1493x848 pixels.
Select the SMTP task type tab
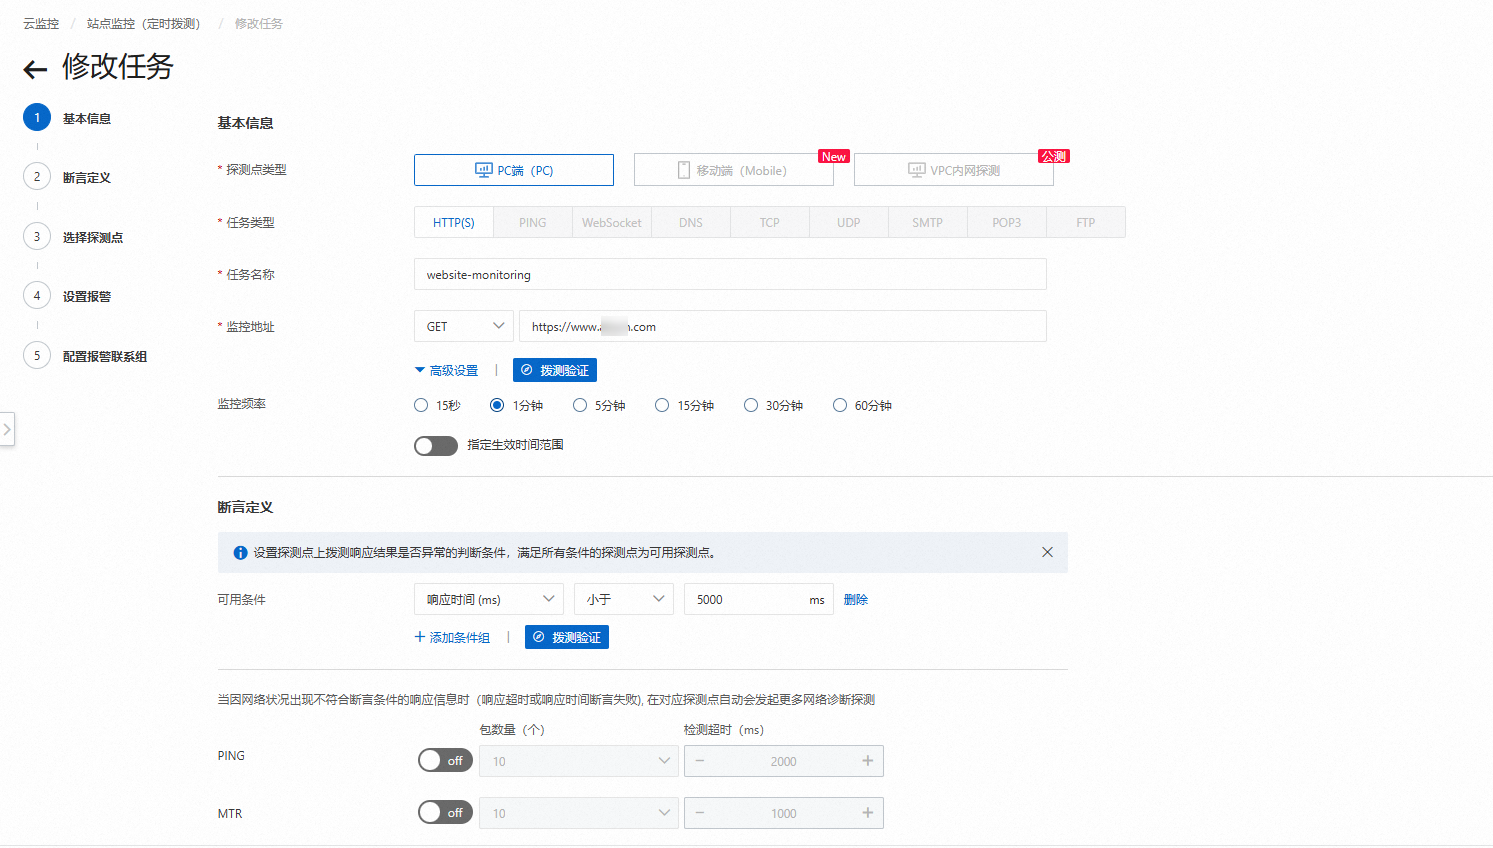pos(928,222)
